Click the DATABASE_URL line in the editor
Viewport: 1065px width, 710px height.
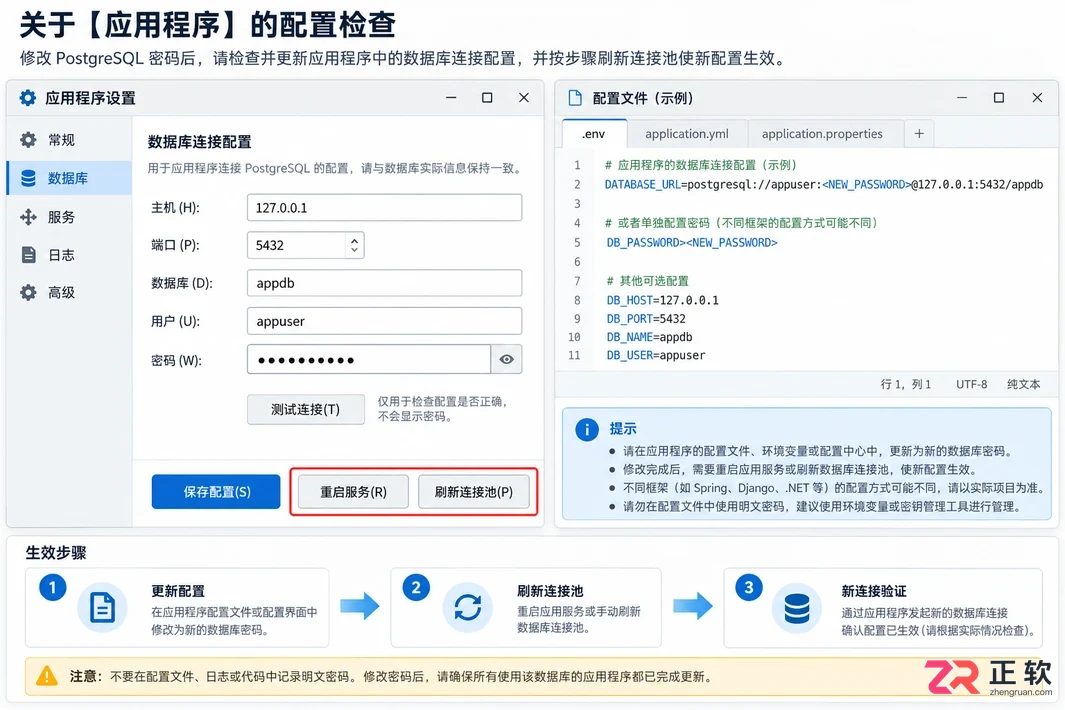pos(824,184)
